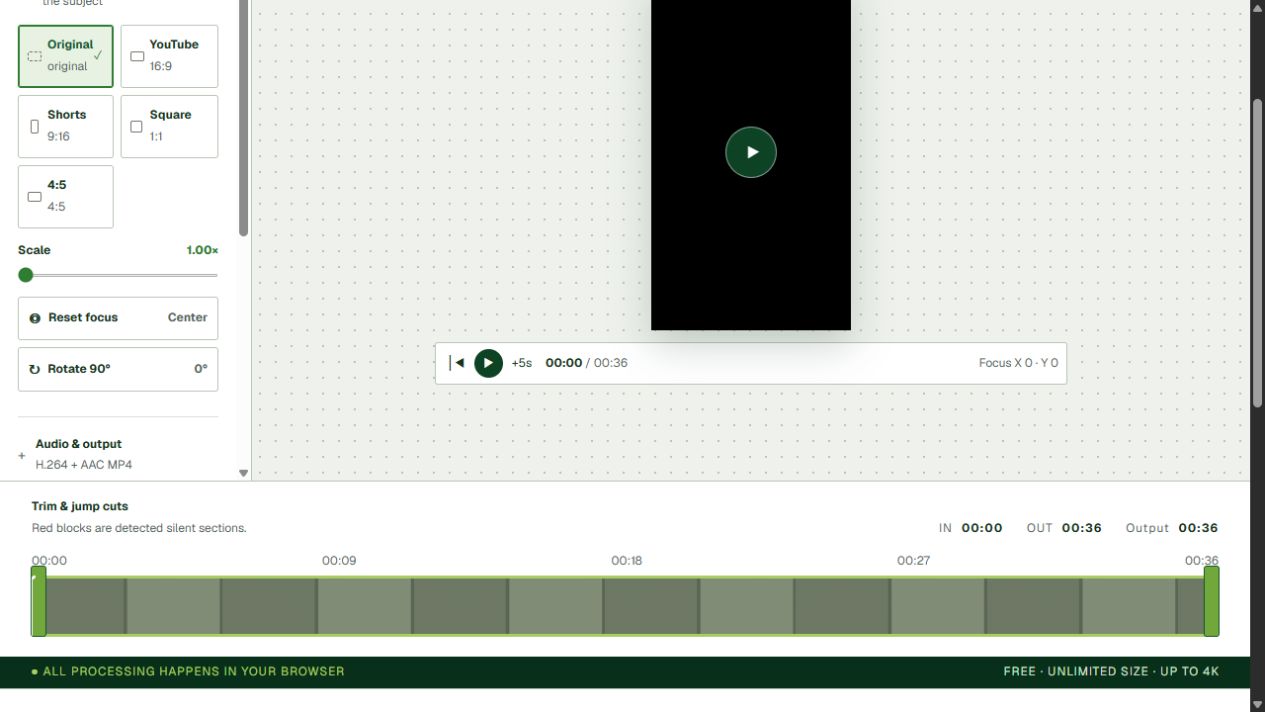Click the Rotate 90° circular arrow icon
Viewport: 1265px width, 712px height.
35,369
